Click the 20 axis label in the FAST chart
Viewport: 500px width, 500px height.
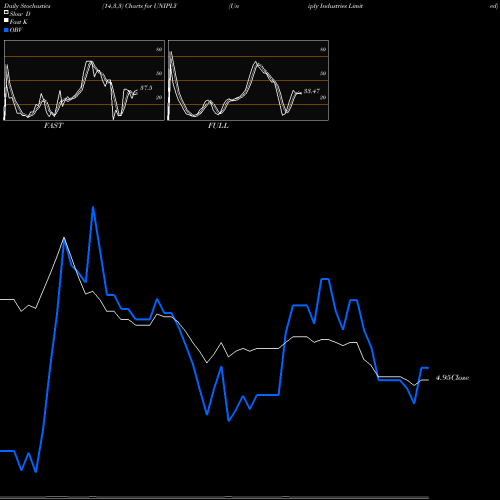159,97
